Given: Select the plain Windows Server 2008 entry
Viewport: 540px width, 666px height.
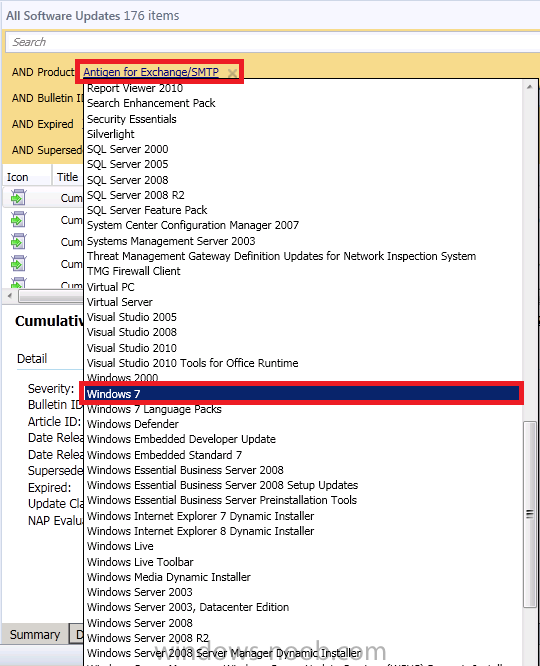Looking at the screenshot, I should 140,623.
